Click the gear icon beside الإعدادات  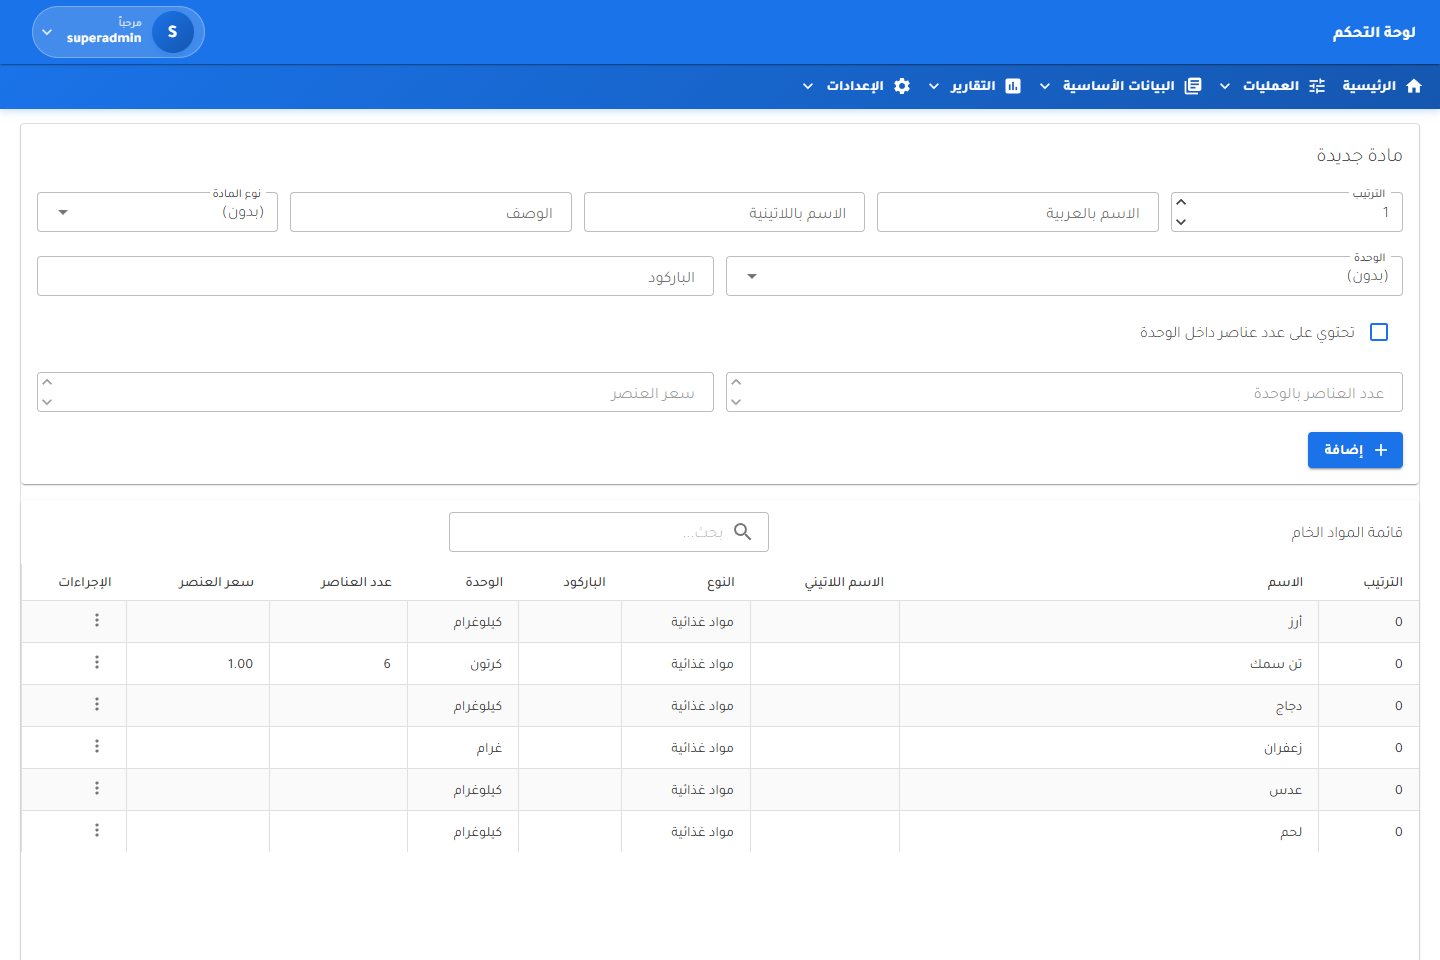click(902, 86)
